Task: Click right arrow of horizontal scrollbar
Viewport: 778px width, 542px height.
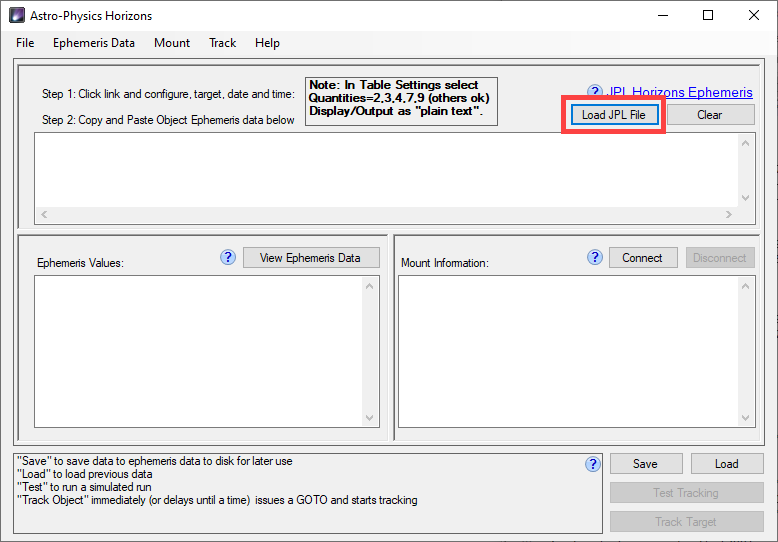Action: point(728,214)
